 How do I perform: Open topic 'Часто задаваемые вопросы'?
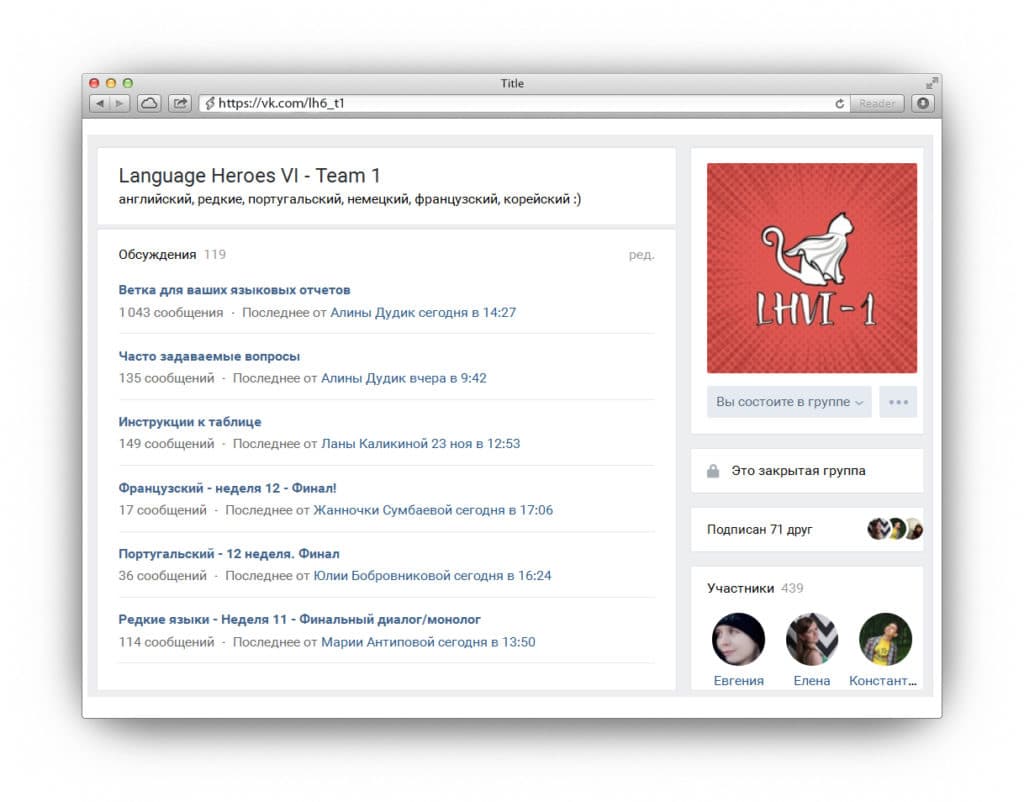point(209,356)
